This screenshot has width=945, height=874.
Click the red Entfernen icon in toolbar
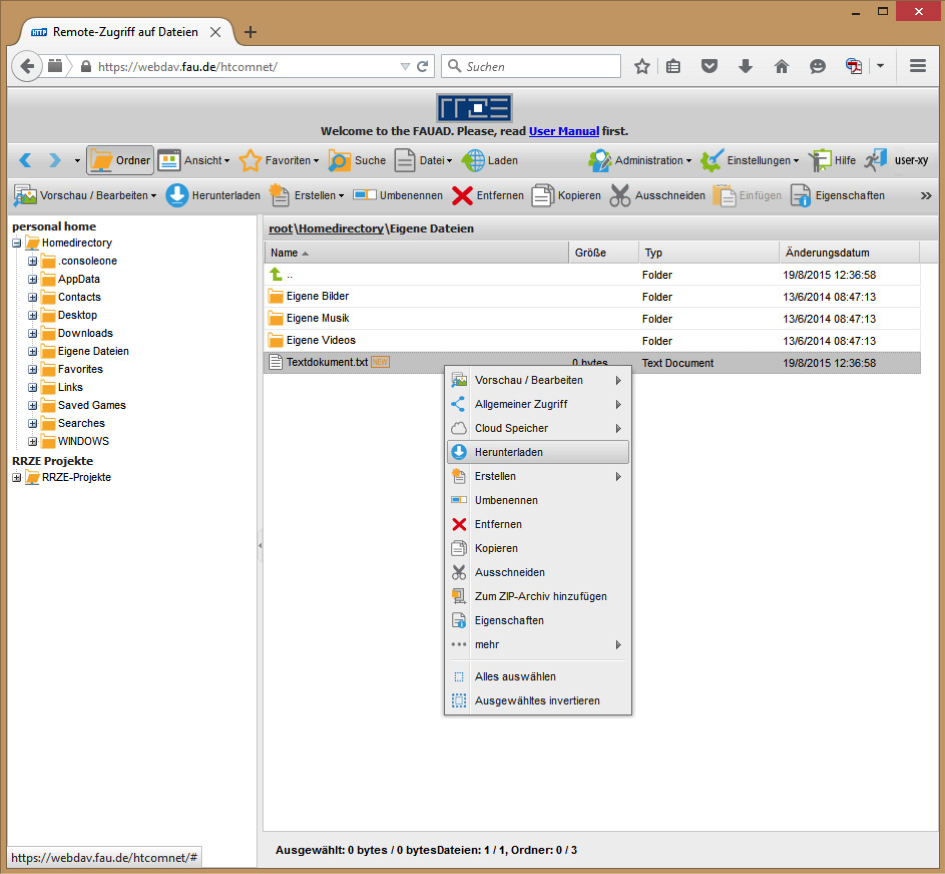[x=462, y=196]
